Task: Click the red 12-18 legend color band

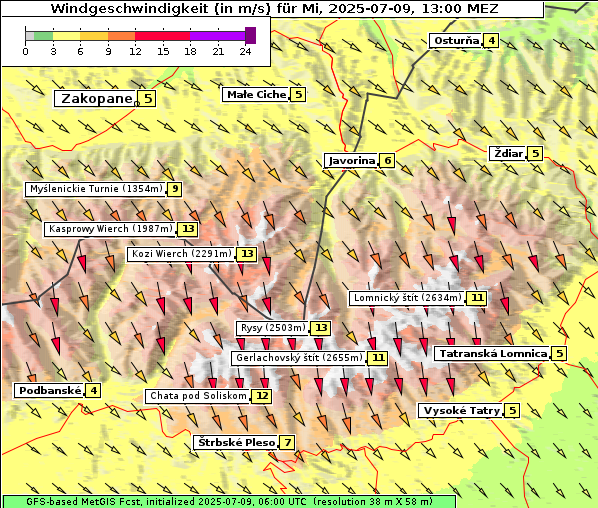Action: [x=162, y=36]
